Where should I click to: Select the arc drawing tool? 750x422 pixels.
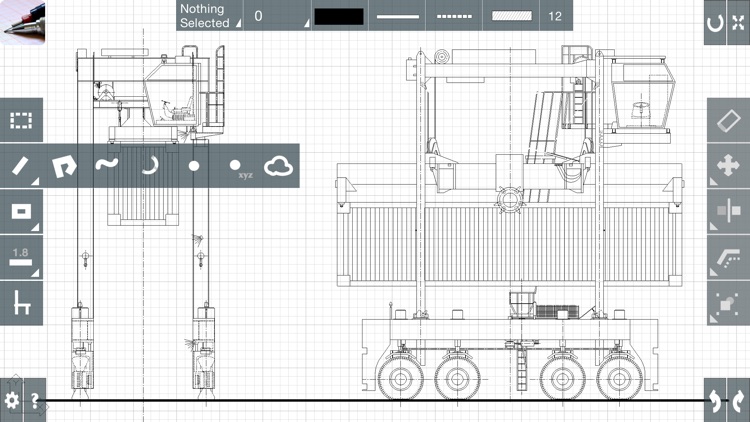point(150,166)
